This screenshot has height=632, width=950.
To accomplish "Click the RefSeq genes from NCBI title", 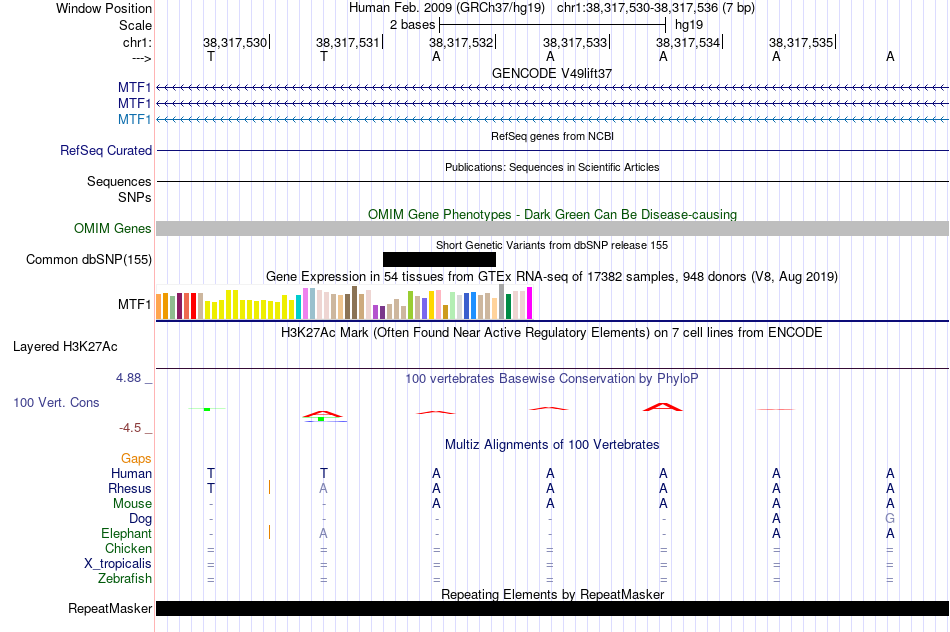I will 553,136.
